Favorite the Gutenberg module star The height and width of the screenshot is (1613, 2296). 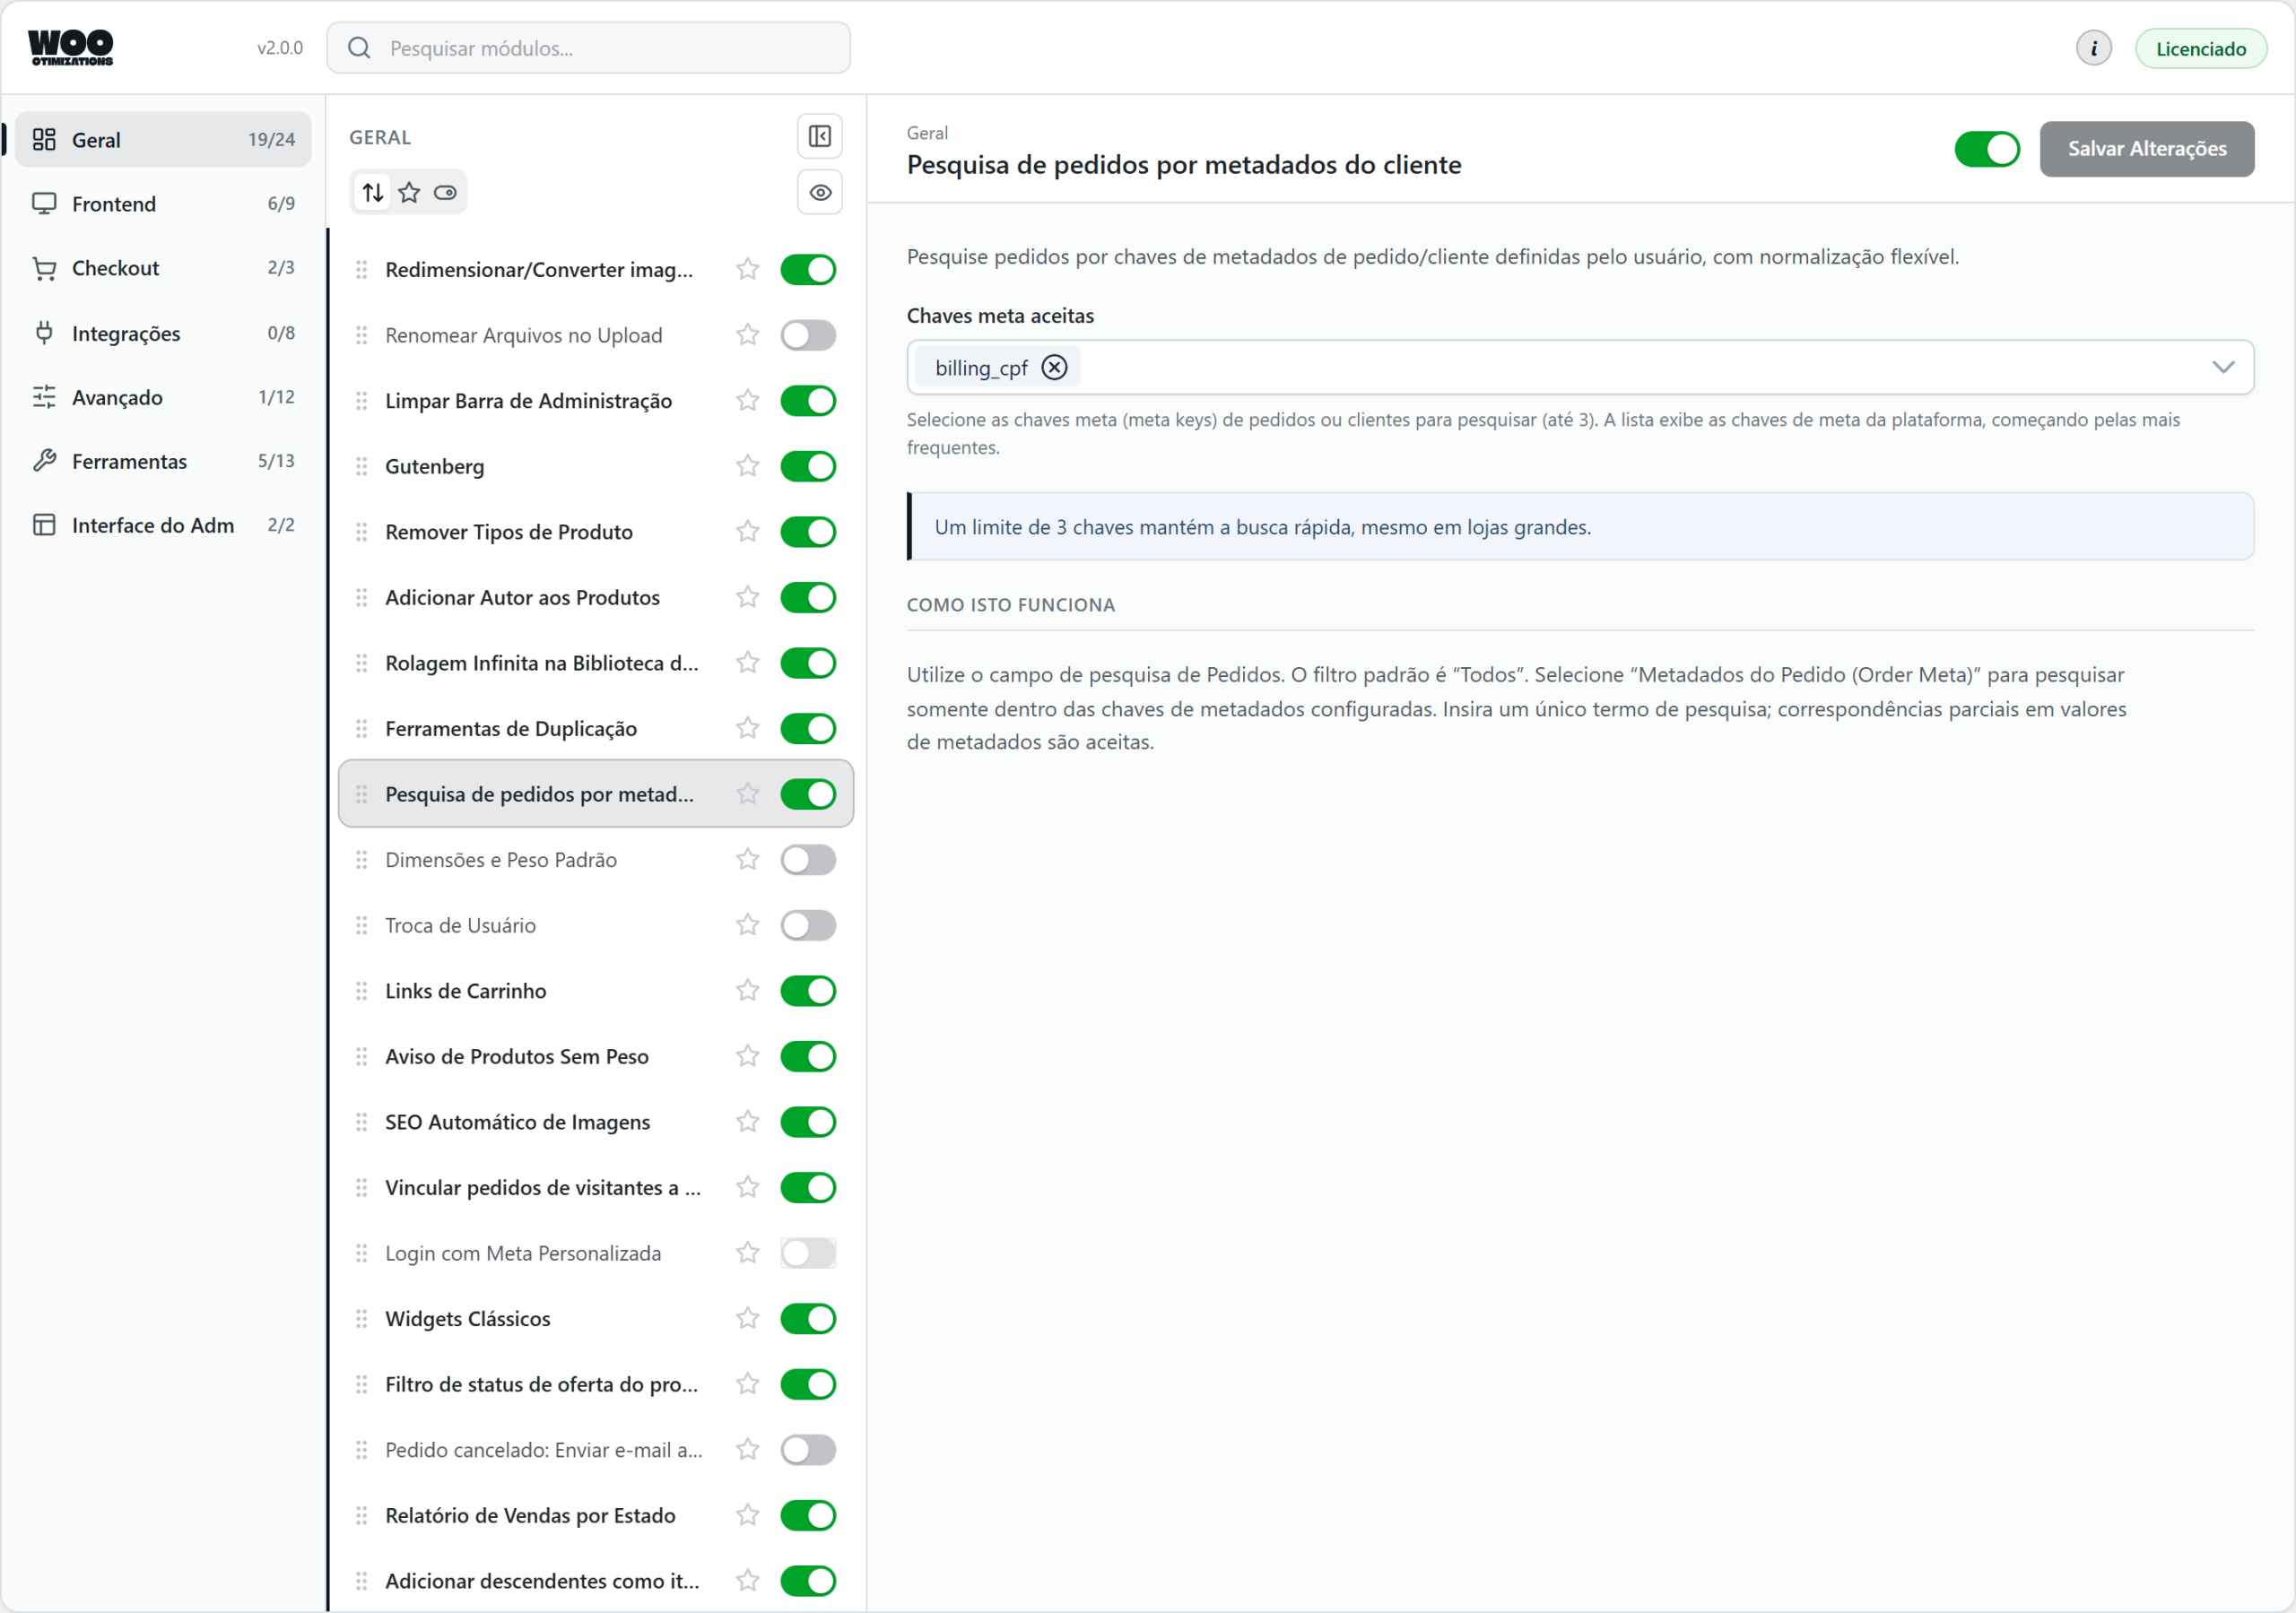coord(747,466)
